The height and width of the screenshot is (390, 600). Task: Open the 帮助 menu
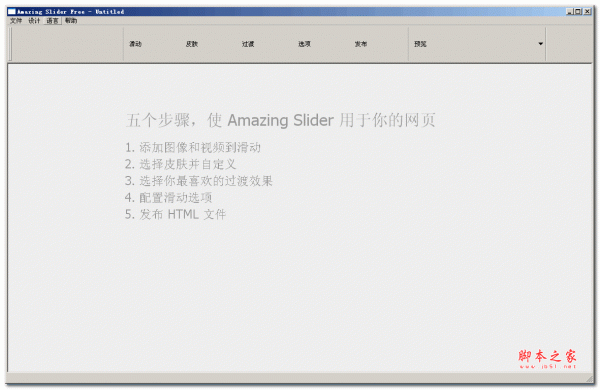click(x=71, y=21)
